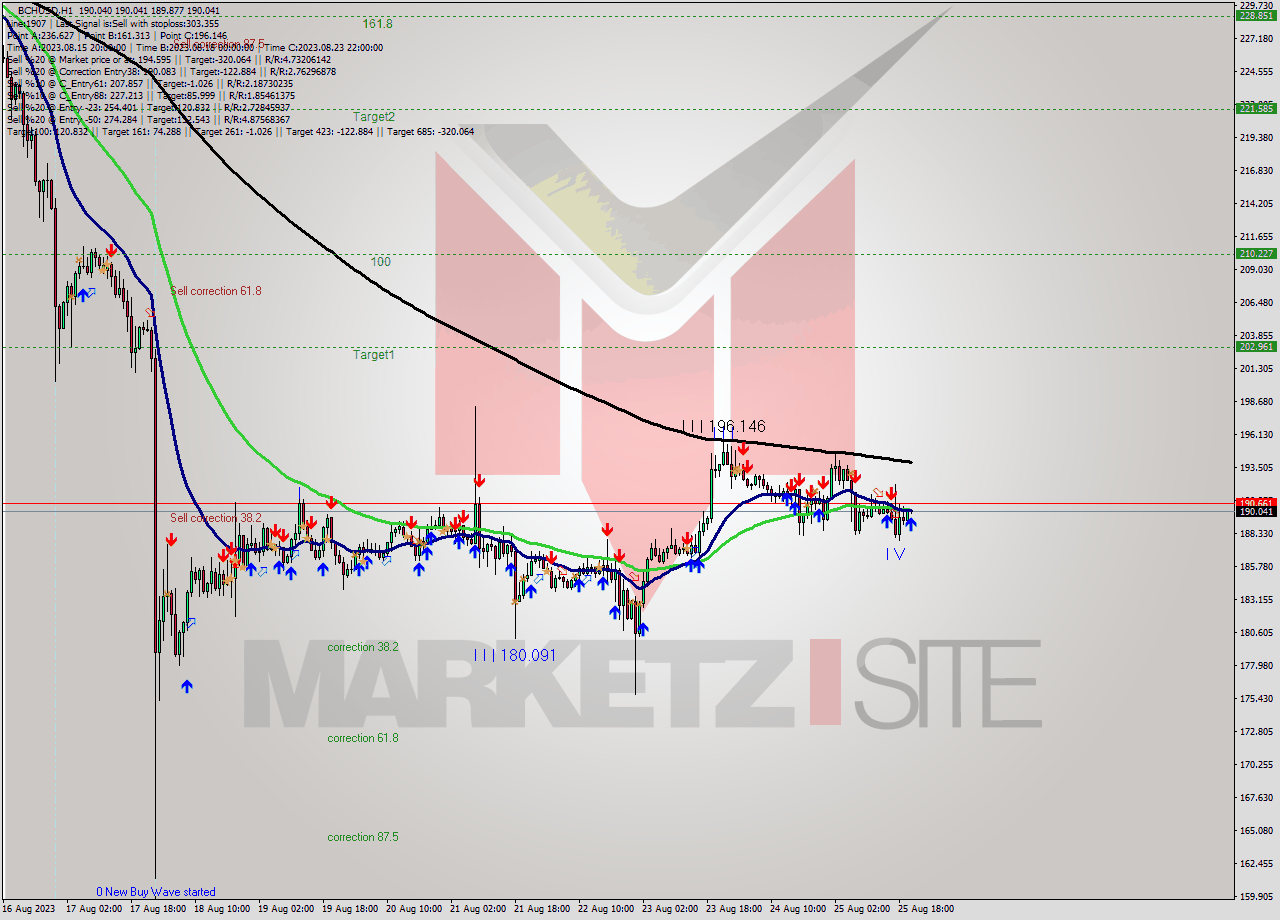The image size is (1280, 920).
Task: Select the 'Target1' level label
Action: pyautogui.click(x=373, y=354)
